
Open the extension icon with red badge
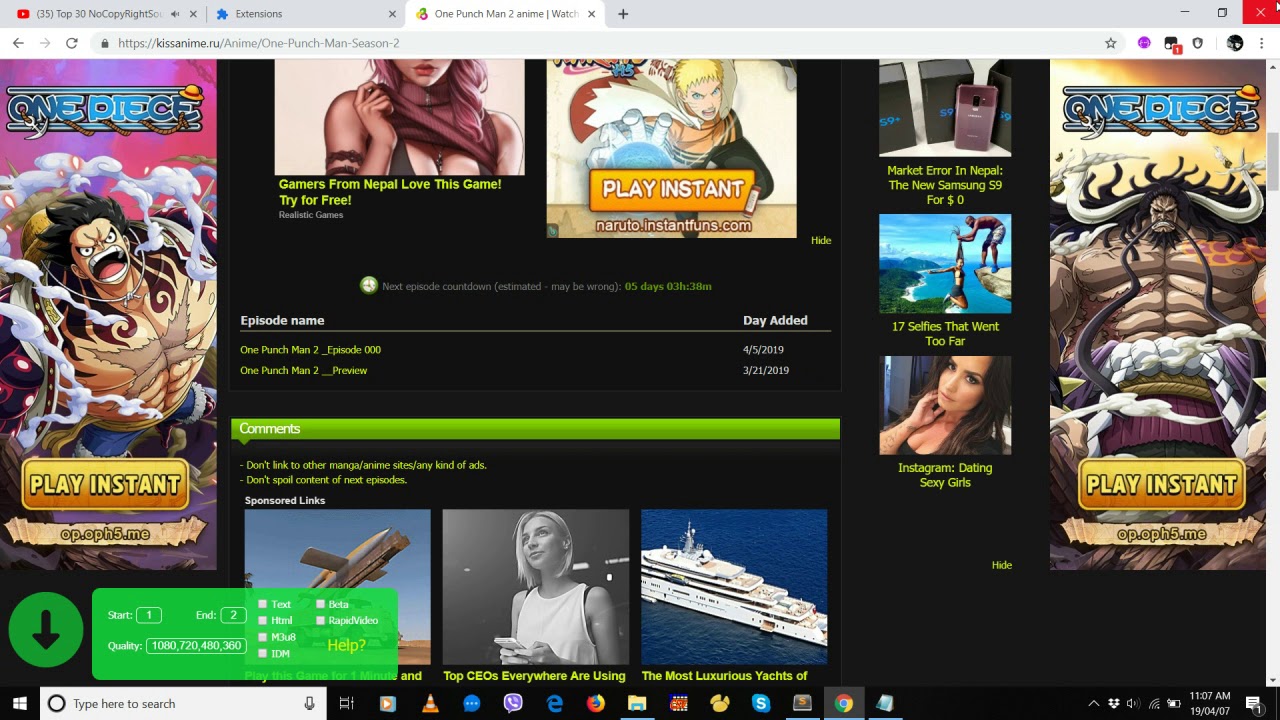point(1172,44)
